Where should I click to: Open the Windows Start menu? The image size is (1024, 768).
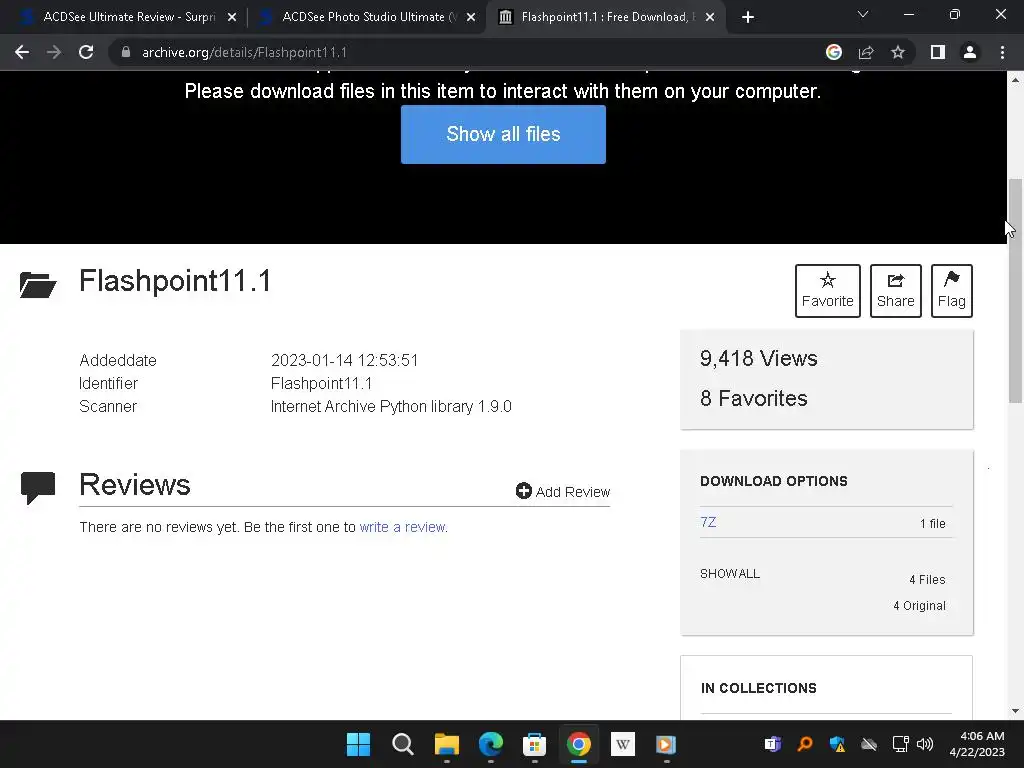pyautogui.click(x=358, y=744)
